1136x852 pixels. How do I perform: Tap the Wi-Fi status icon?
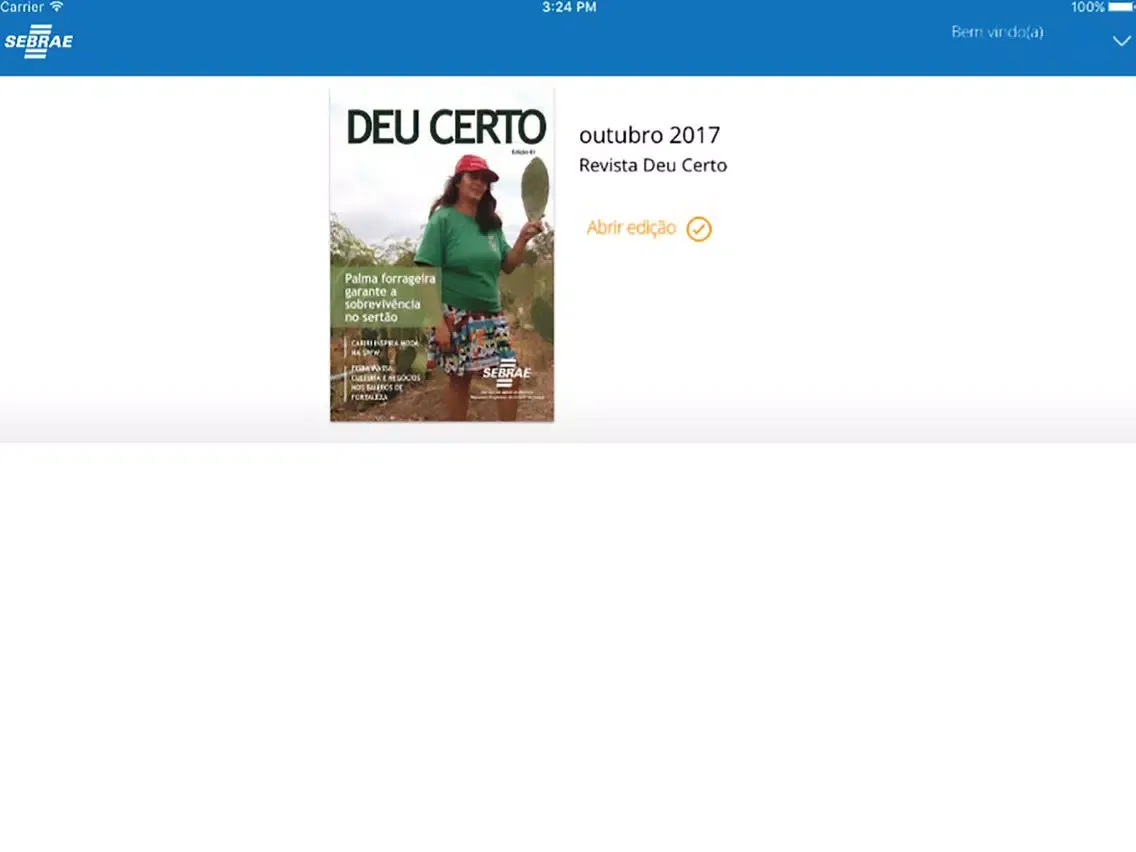pos(57,7)
